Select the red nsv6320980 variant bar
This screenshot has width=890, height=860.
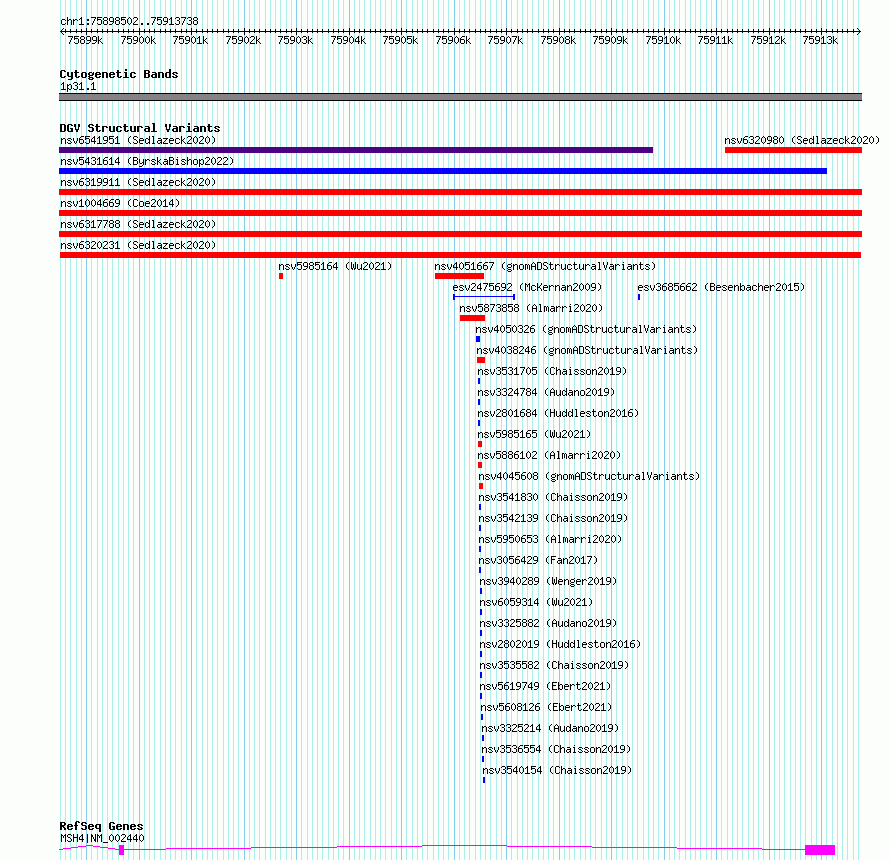[793, 150]
